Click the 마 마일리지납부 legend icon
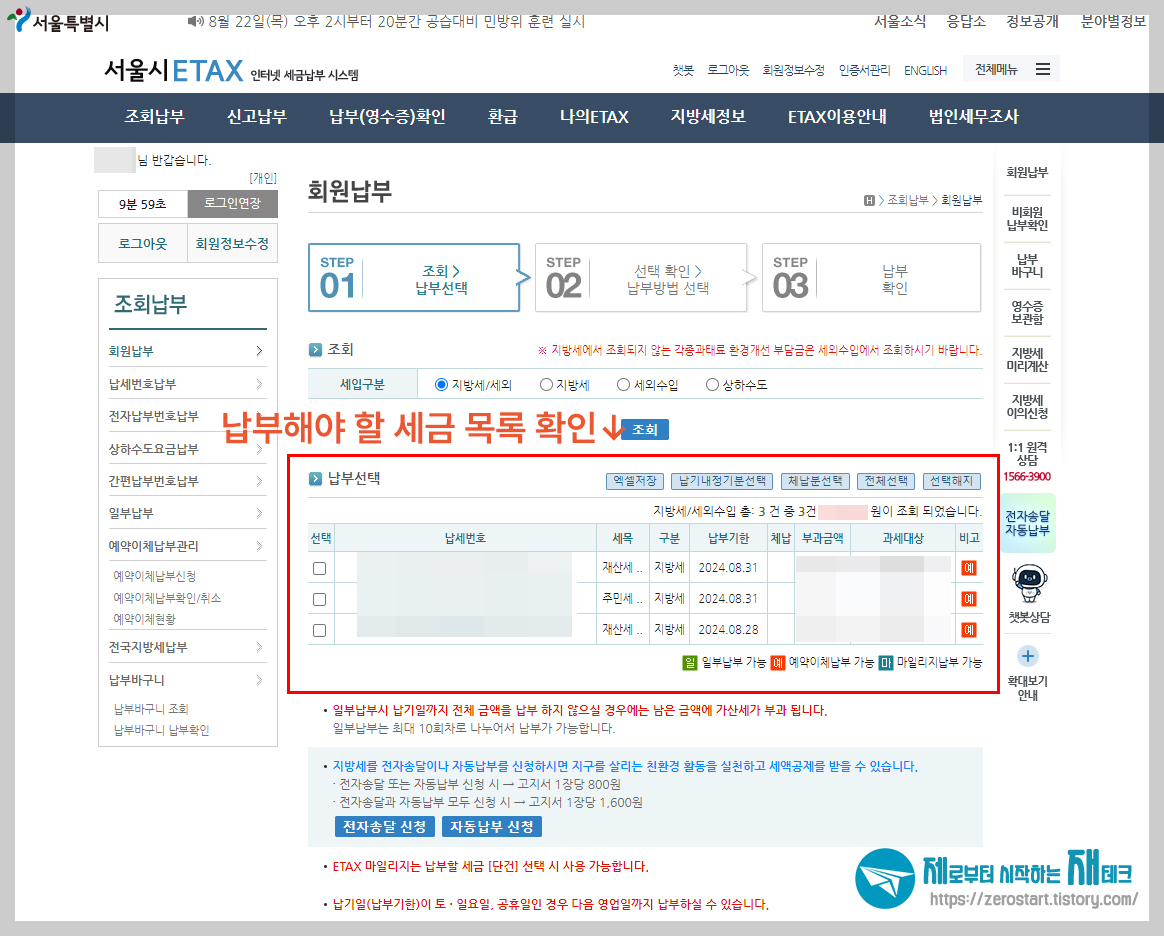Screen dimensions: 1164x936 coord(886,662)
